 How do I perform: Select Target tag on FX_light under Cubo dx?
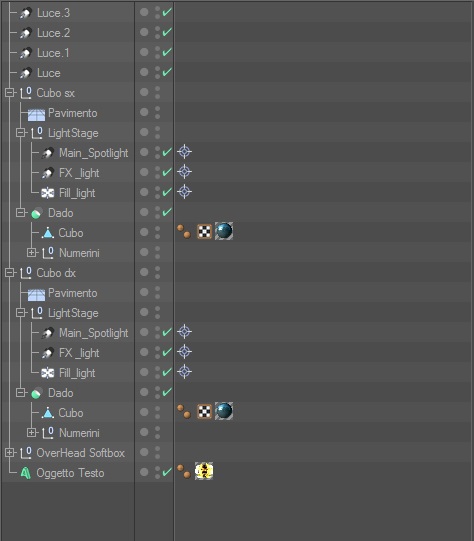pos(185,352)
